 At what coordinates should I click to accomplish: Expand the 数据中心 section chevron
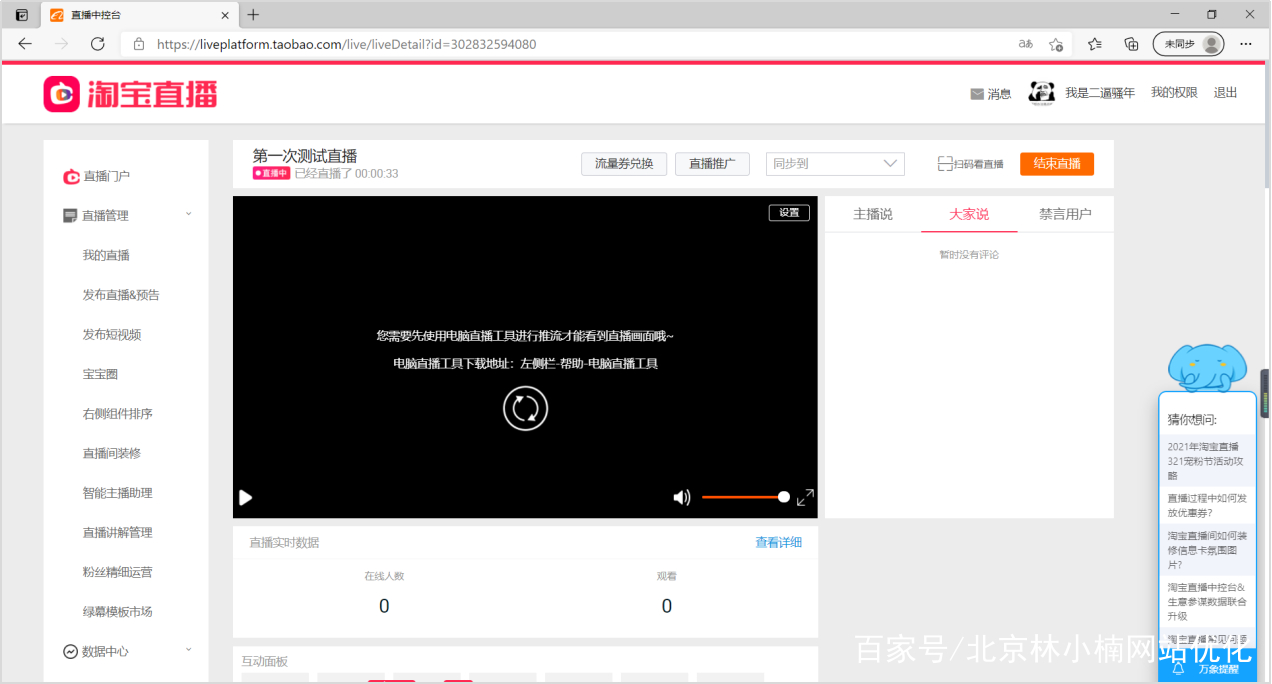tap(188, 650)
